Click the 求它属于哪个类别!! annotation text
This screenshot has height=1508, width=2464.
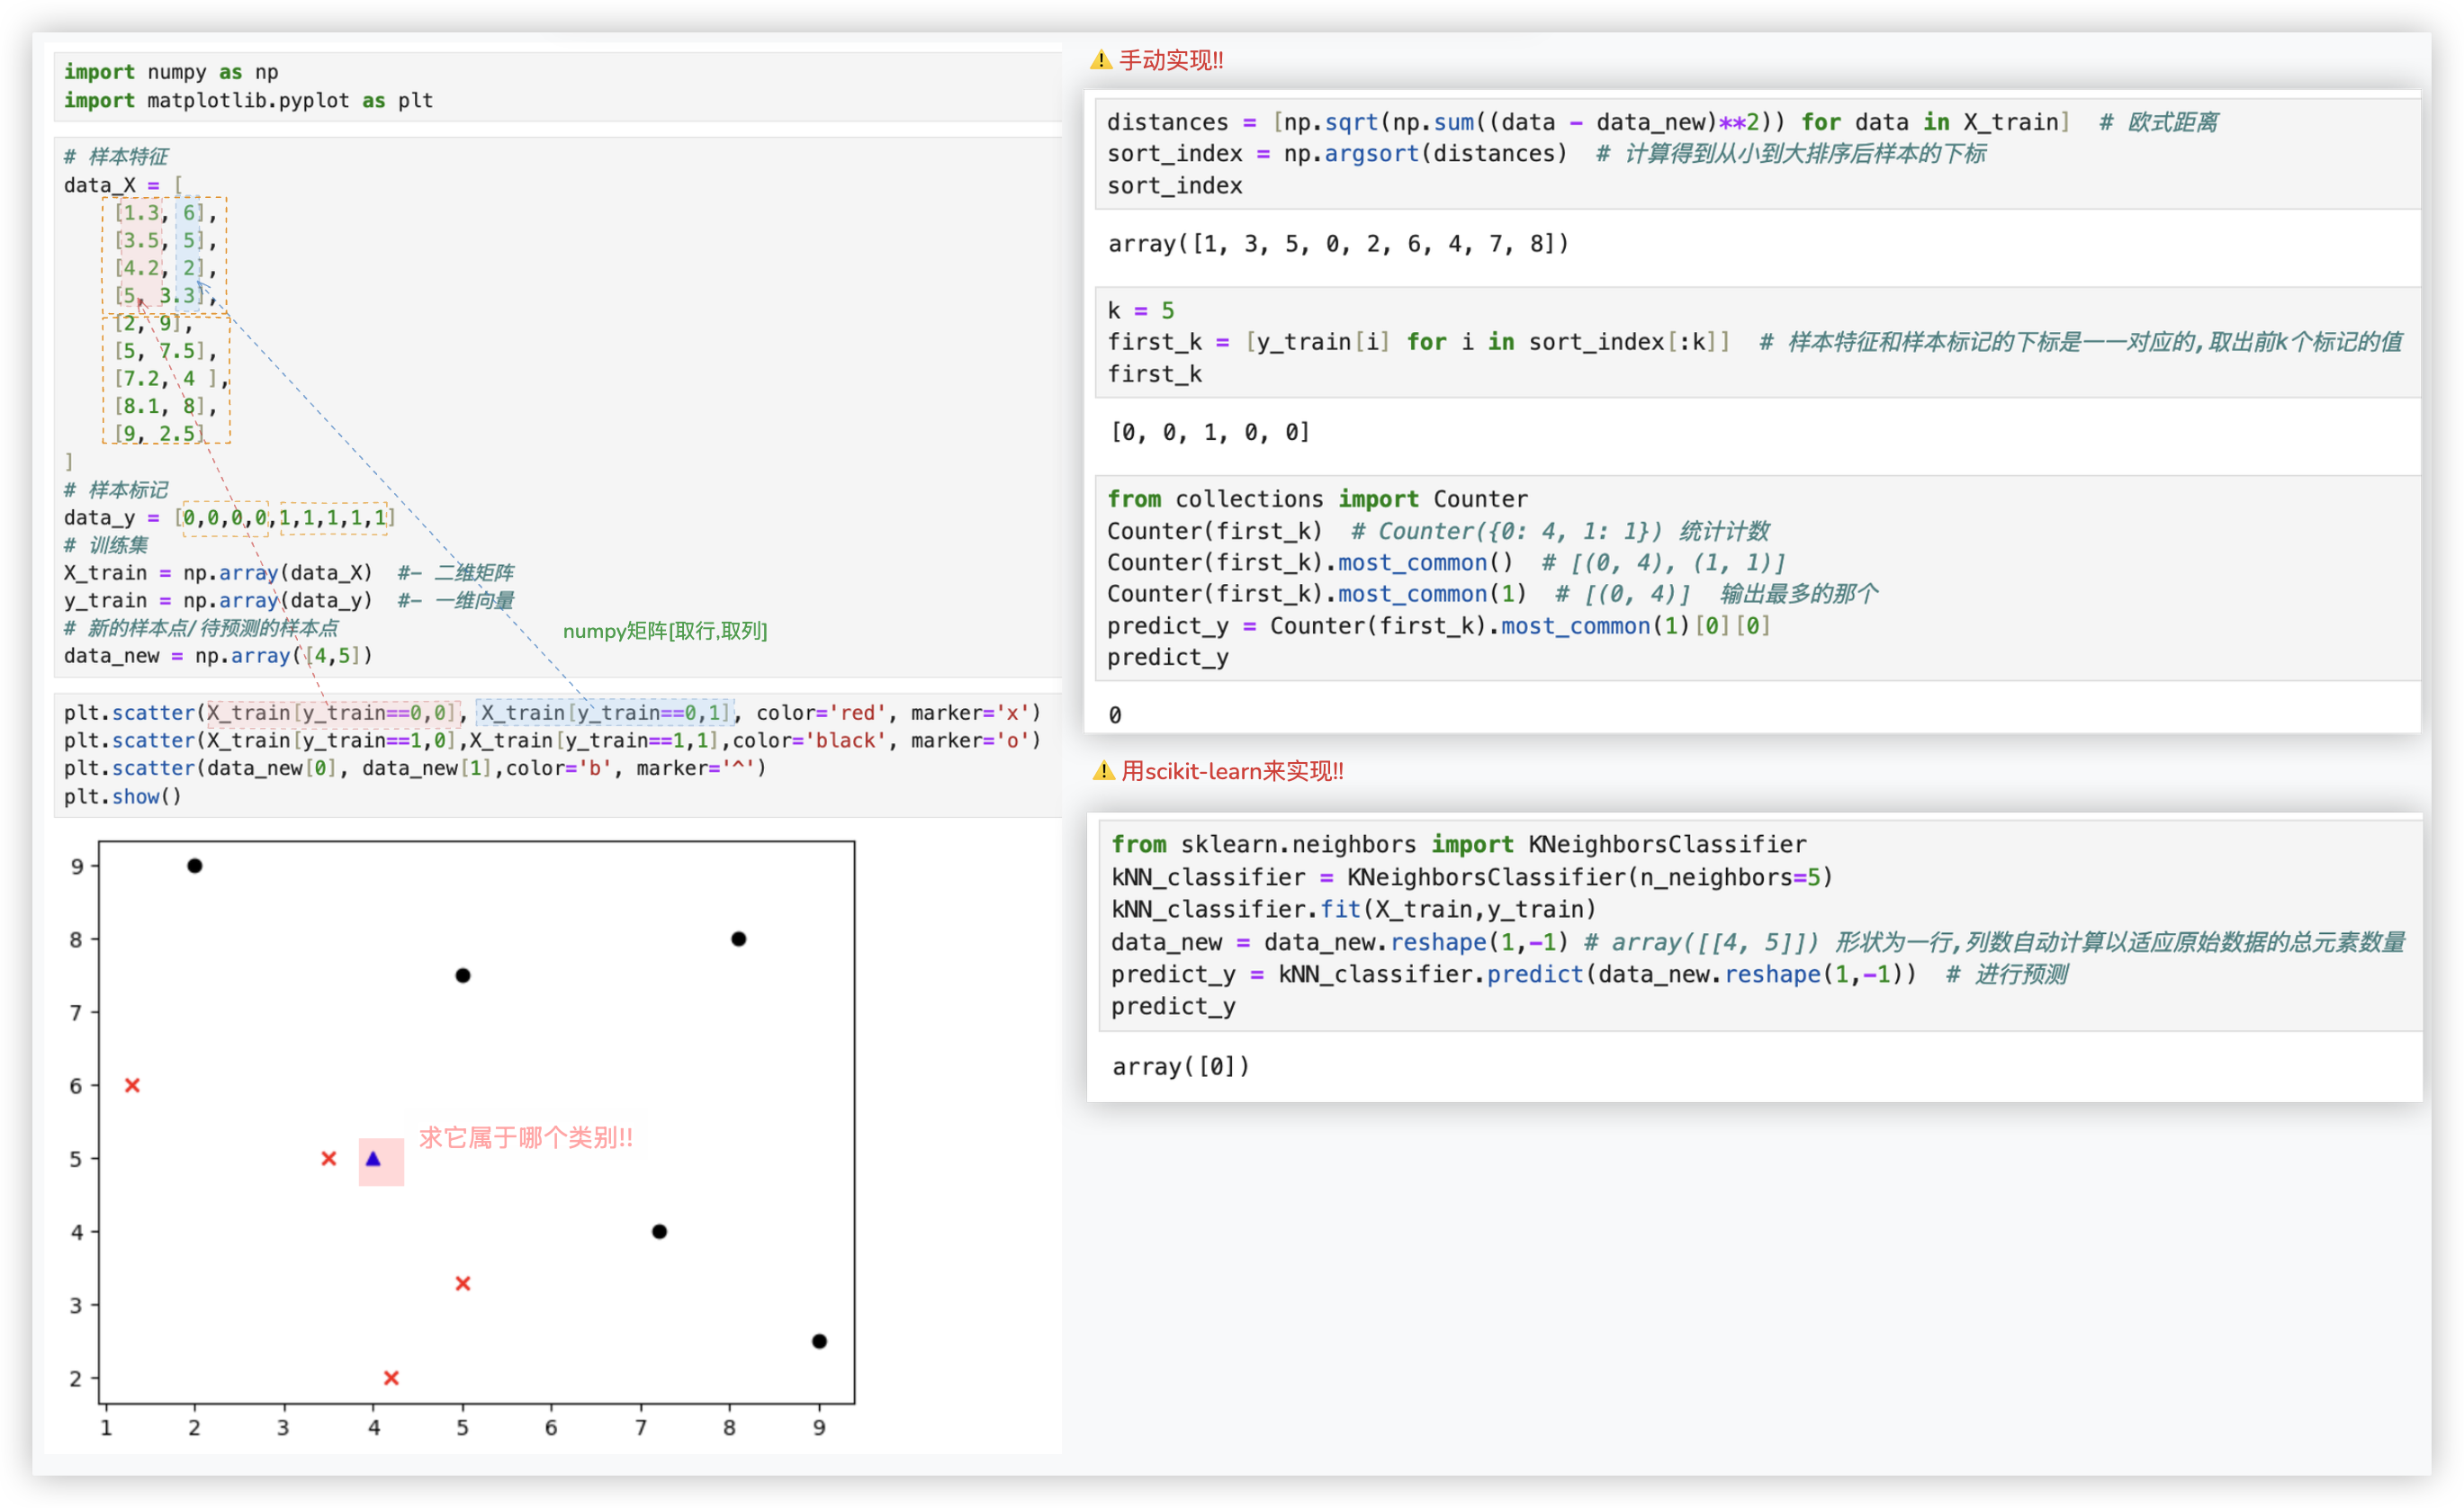click(x=526, y=1137)
